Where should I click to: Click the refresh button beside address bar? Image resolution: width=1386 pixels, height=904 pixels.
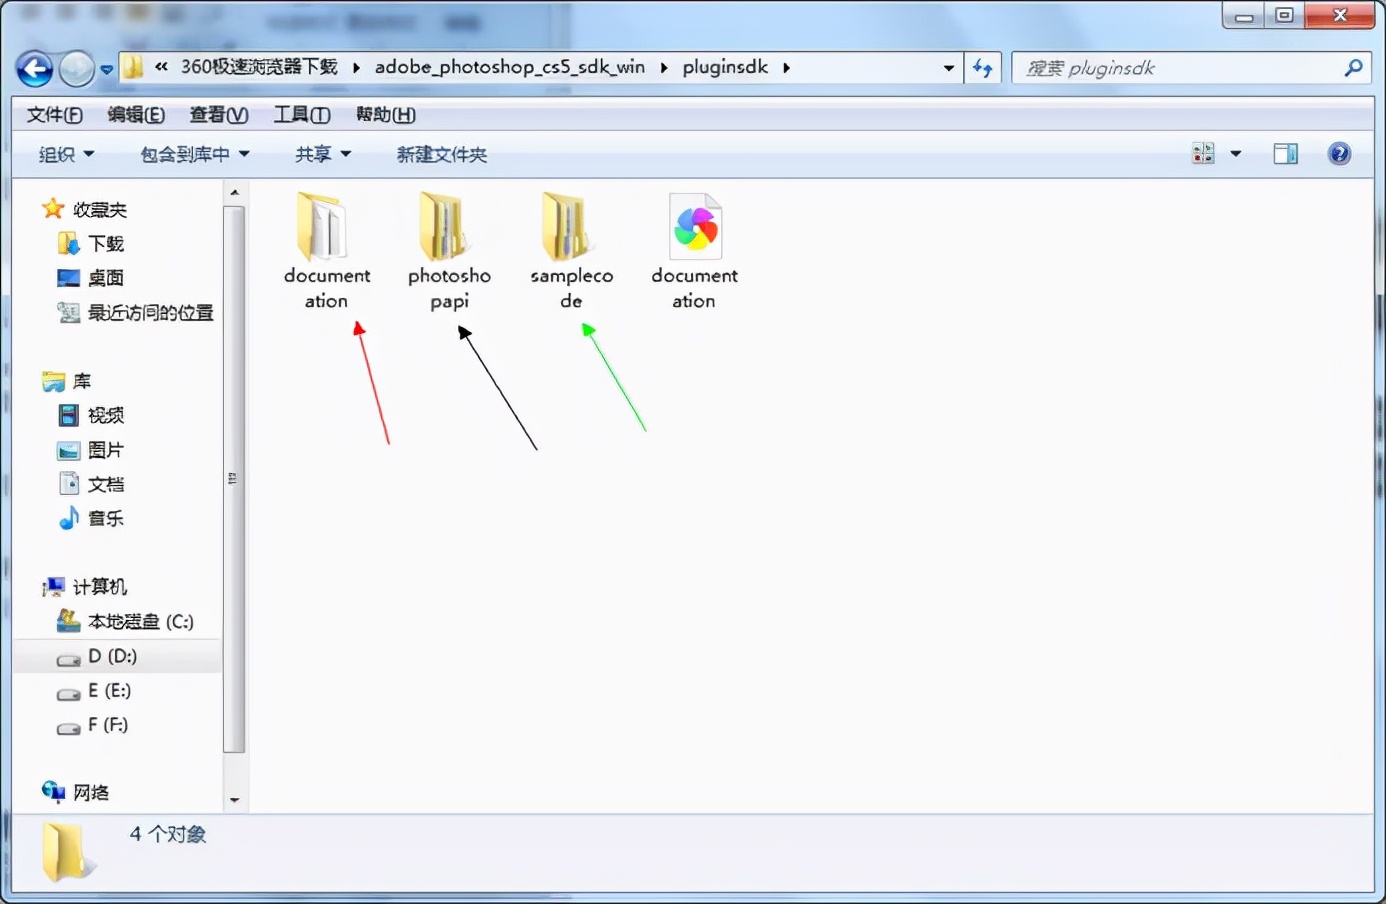coord(983,68)
